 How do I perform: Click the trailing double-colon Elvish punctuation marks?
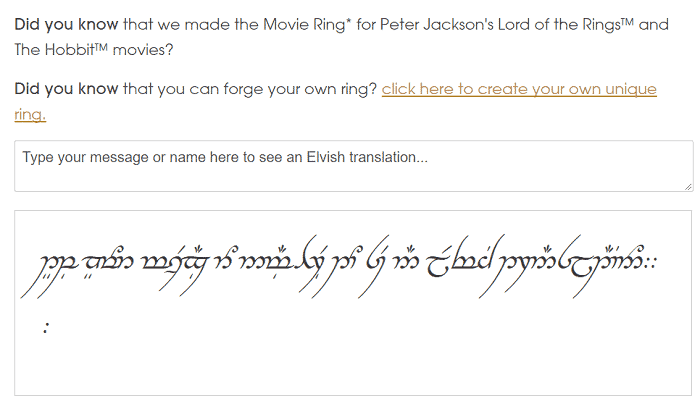point(651,263)
